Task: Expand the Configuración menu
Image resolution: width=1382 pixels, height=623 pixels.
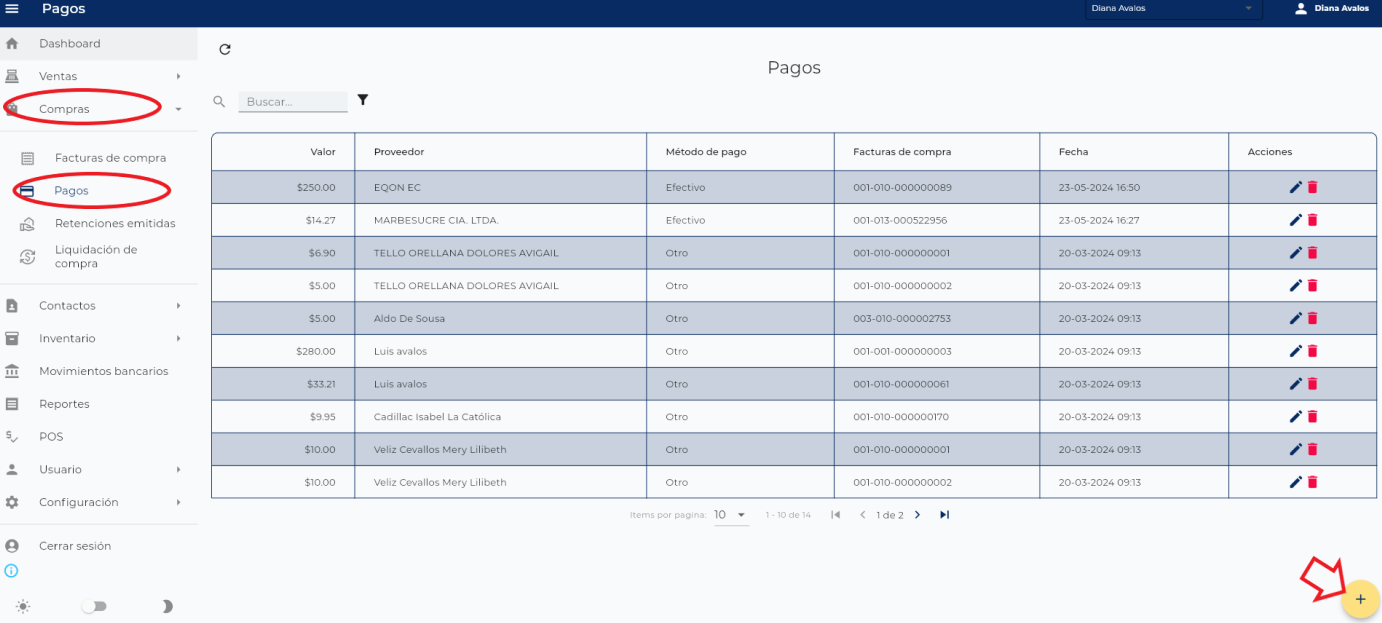Action: pyautogui.click(x=99, y=502)
